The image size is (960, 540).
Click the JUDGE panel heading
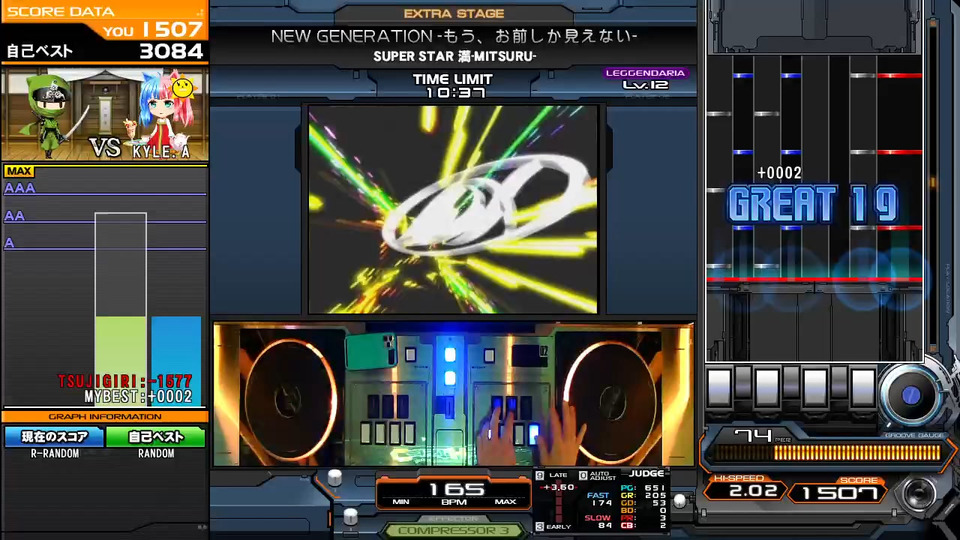(647, 473)
